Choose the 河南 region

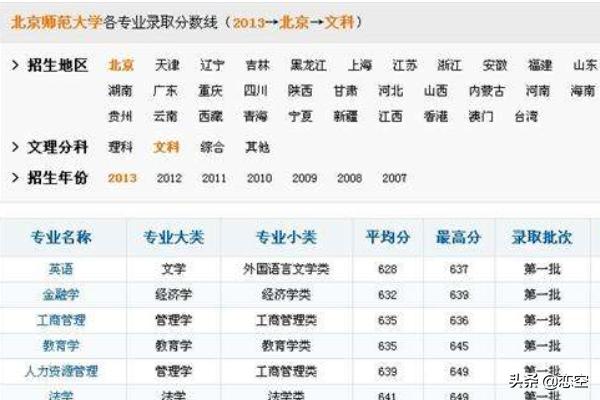[538, 91]
